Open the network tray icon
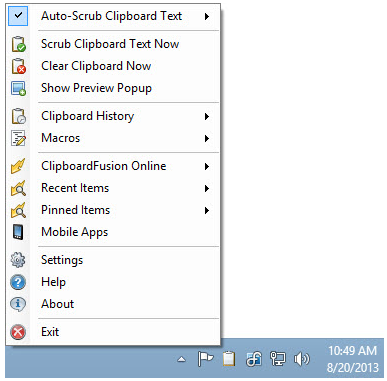The image size is (387, 381). (x=277, y=359)
